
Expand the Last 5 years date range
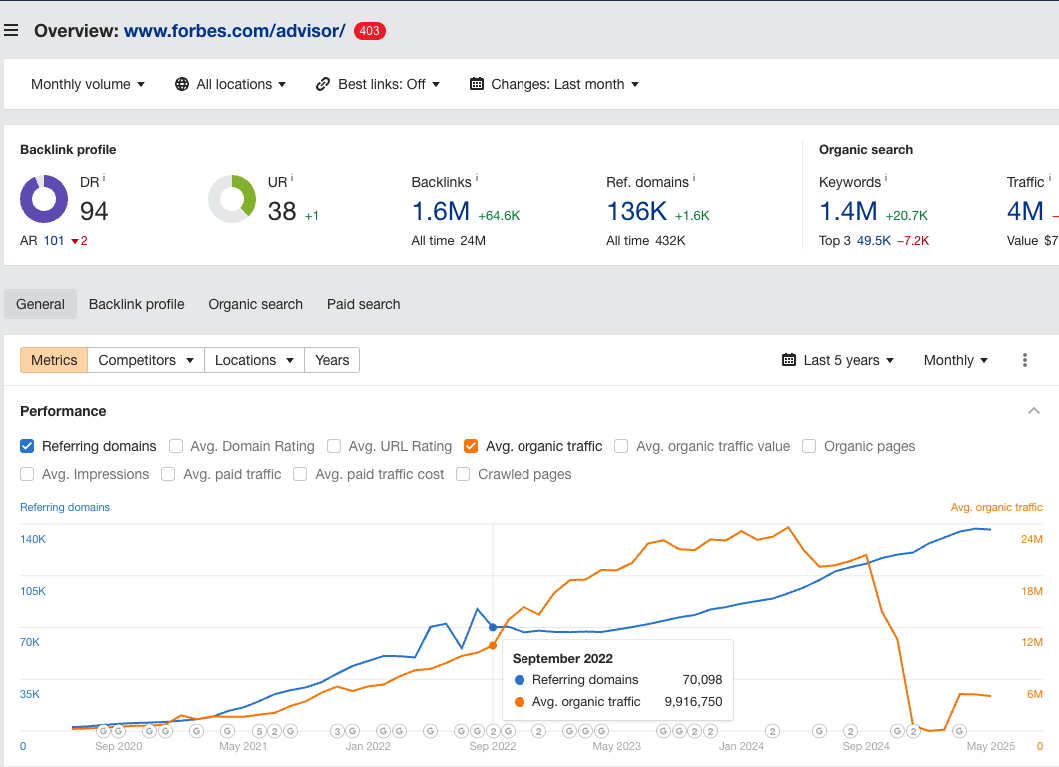[x=838, y=360]
